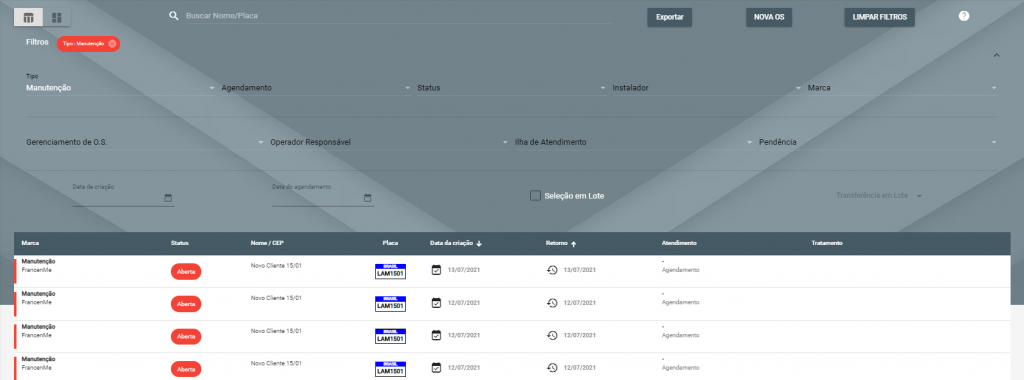Open Ilha de Atendimento dropdown

tap(634, 142)
